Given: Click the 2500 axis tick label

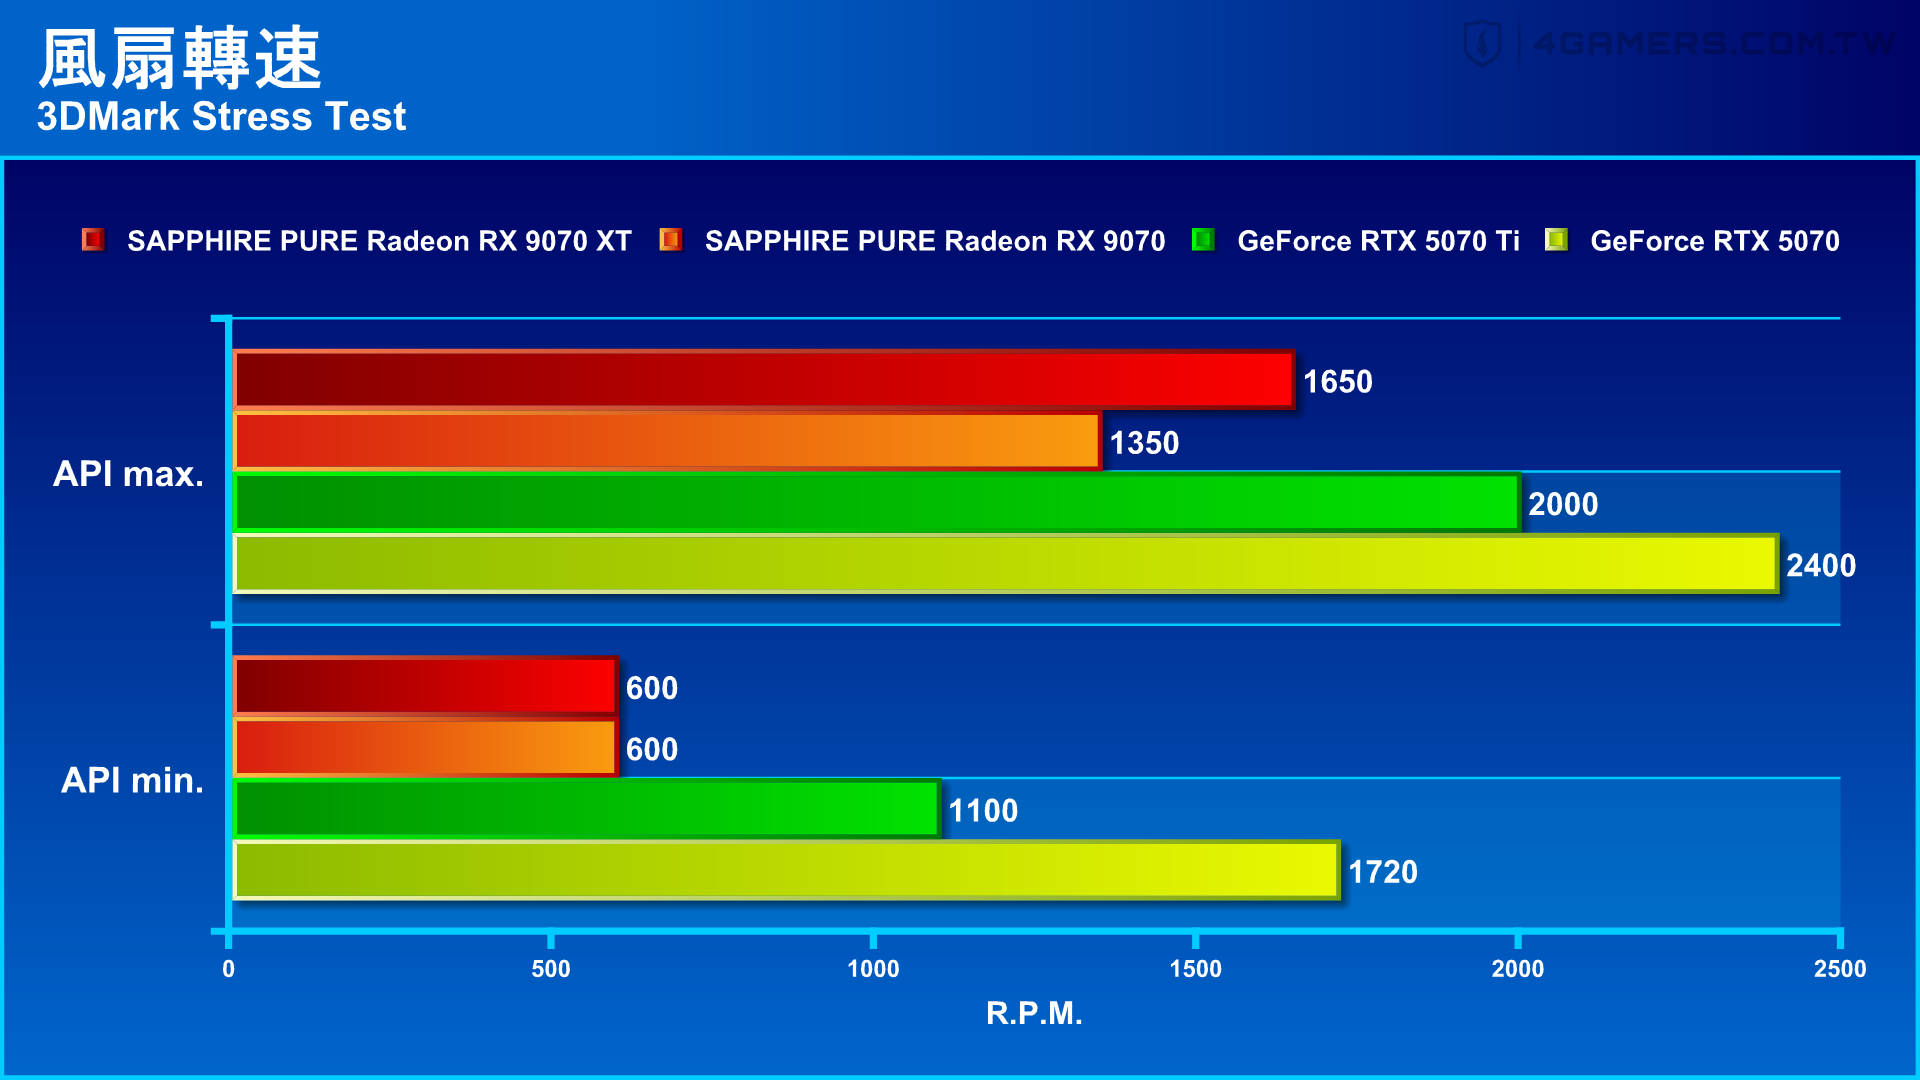Looking at the screenshot, I should click(1840, 969).
